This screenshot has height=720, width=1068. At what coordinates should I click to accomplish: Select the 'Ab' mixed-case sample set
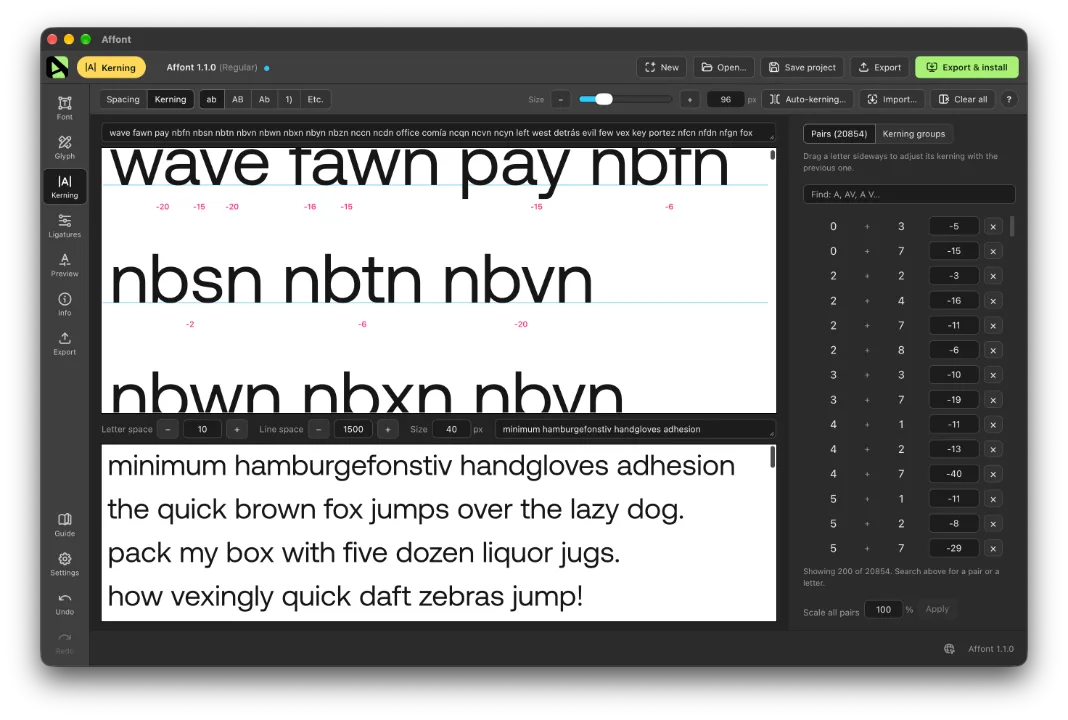tap(264, 99)
